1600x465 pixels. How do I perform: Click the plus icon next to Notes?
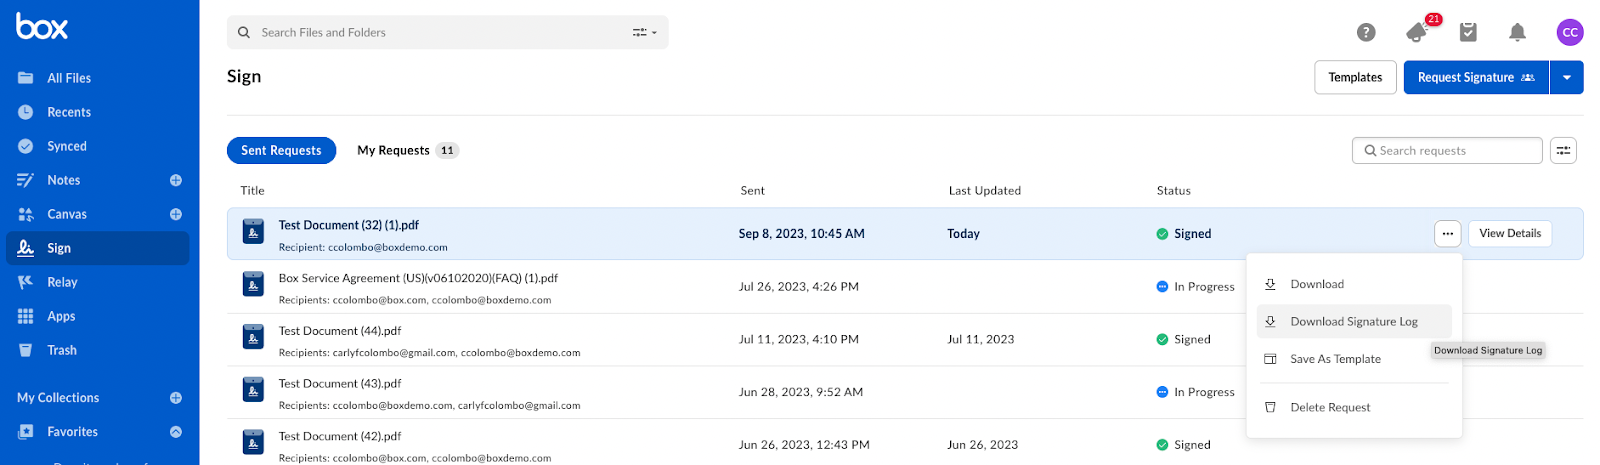176,180
